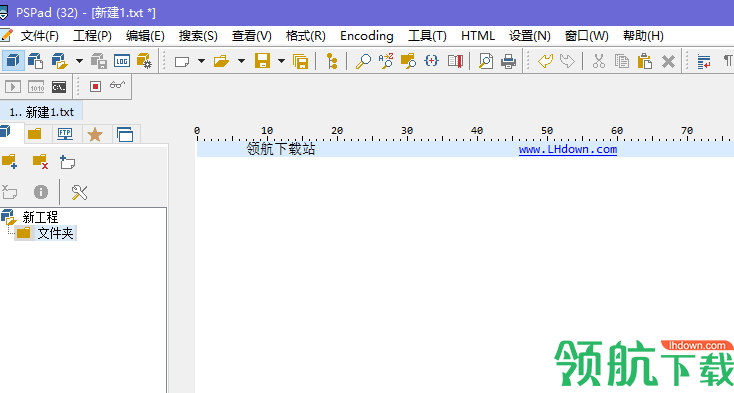Open the LOG window icon
Viewport: 734px width, 393px height.
[x=122, y=61]
